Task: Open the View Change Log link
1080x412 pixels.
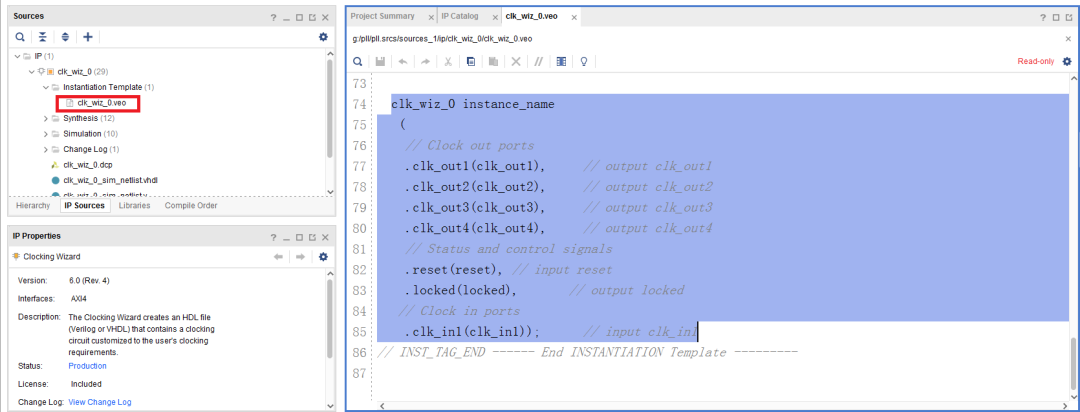Action: 100,402
